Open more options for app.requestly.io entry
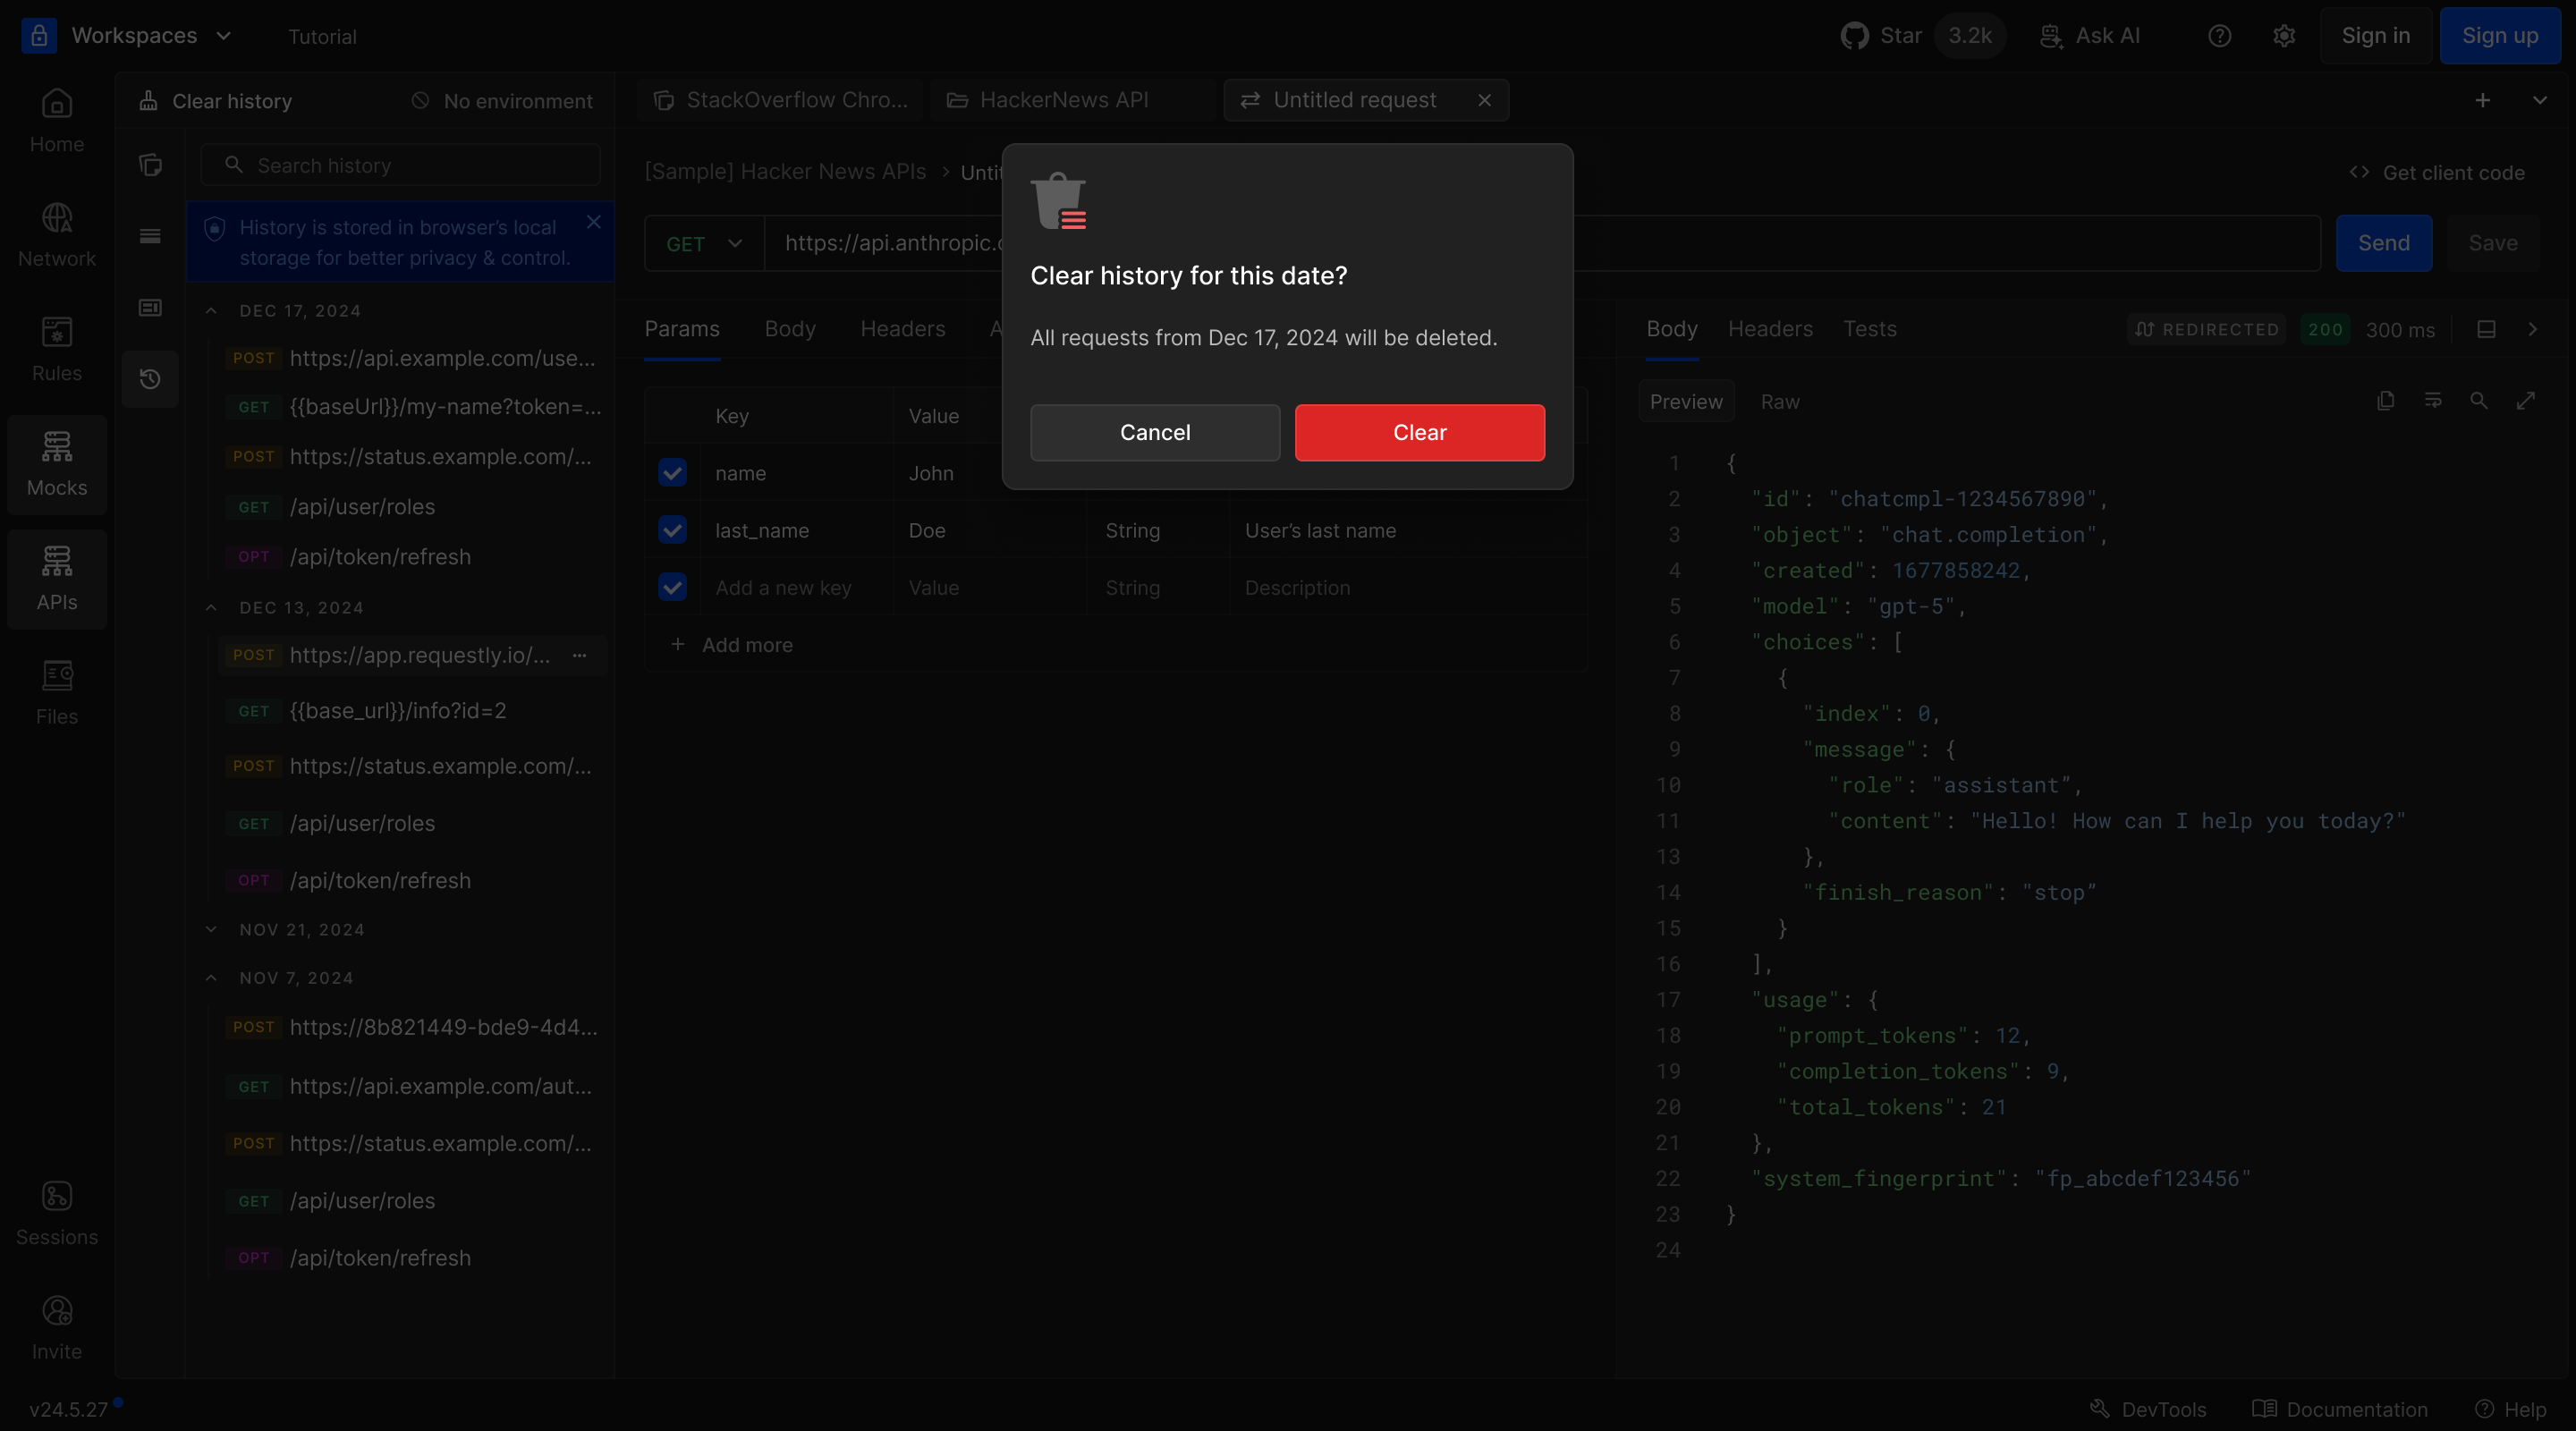Screen dimensions: 2576x1431 coord(579,655)
